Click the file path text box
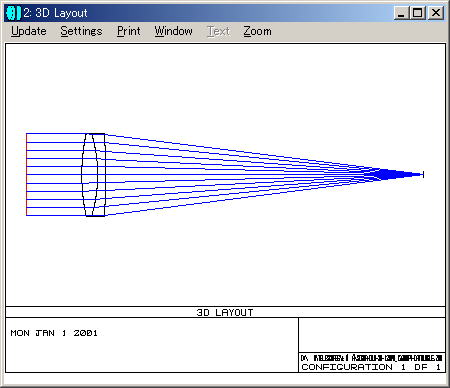450x388 pixels. [371, 358]
